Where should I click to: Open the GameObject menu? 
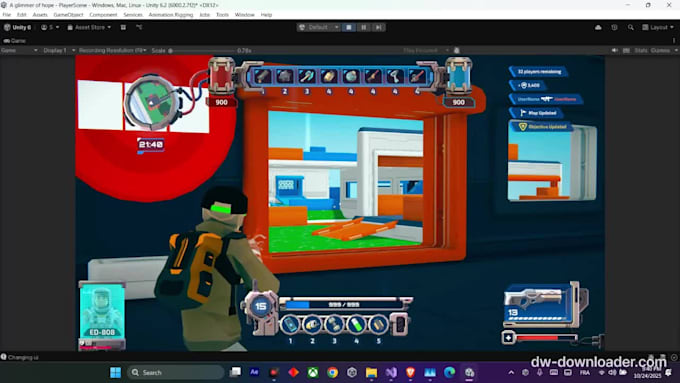(68, 15)
